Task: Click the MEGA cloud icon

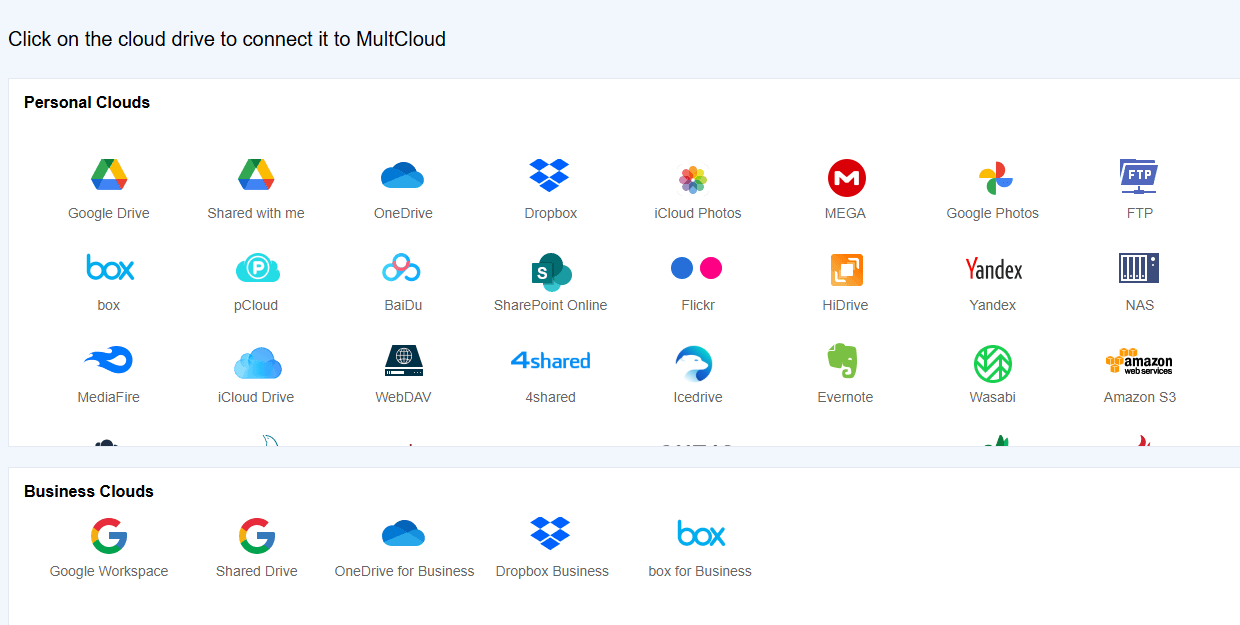Action: (x=846, y=178)
